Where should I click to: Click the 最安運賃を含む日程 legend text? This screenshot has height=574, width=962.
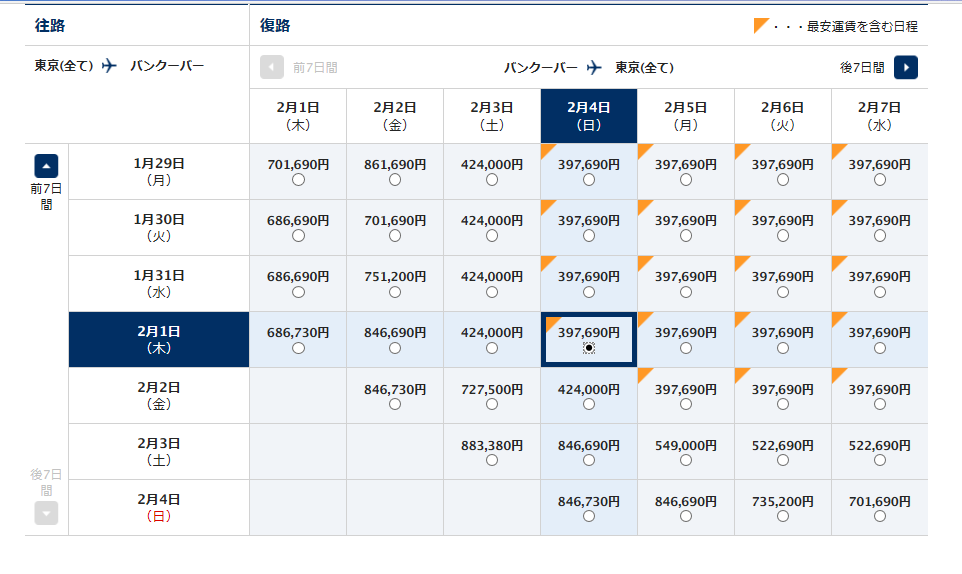click(862, 26)
